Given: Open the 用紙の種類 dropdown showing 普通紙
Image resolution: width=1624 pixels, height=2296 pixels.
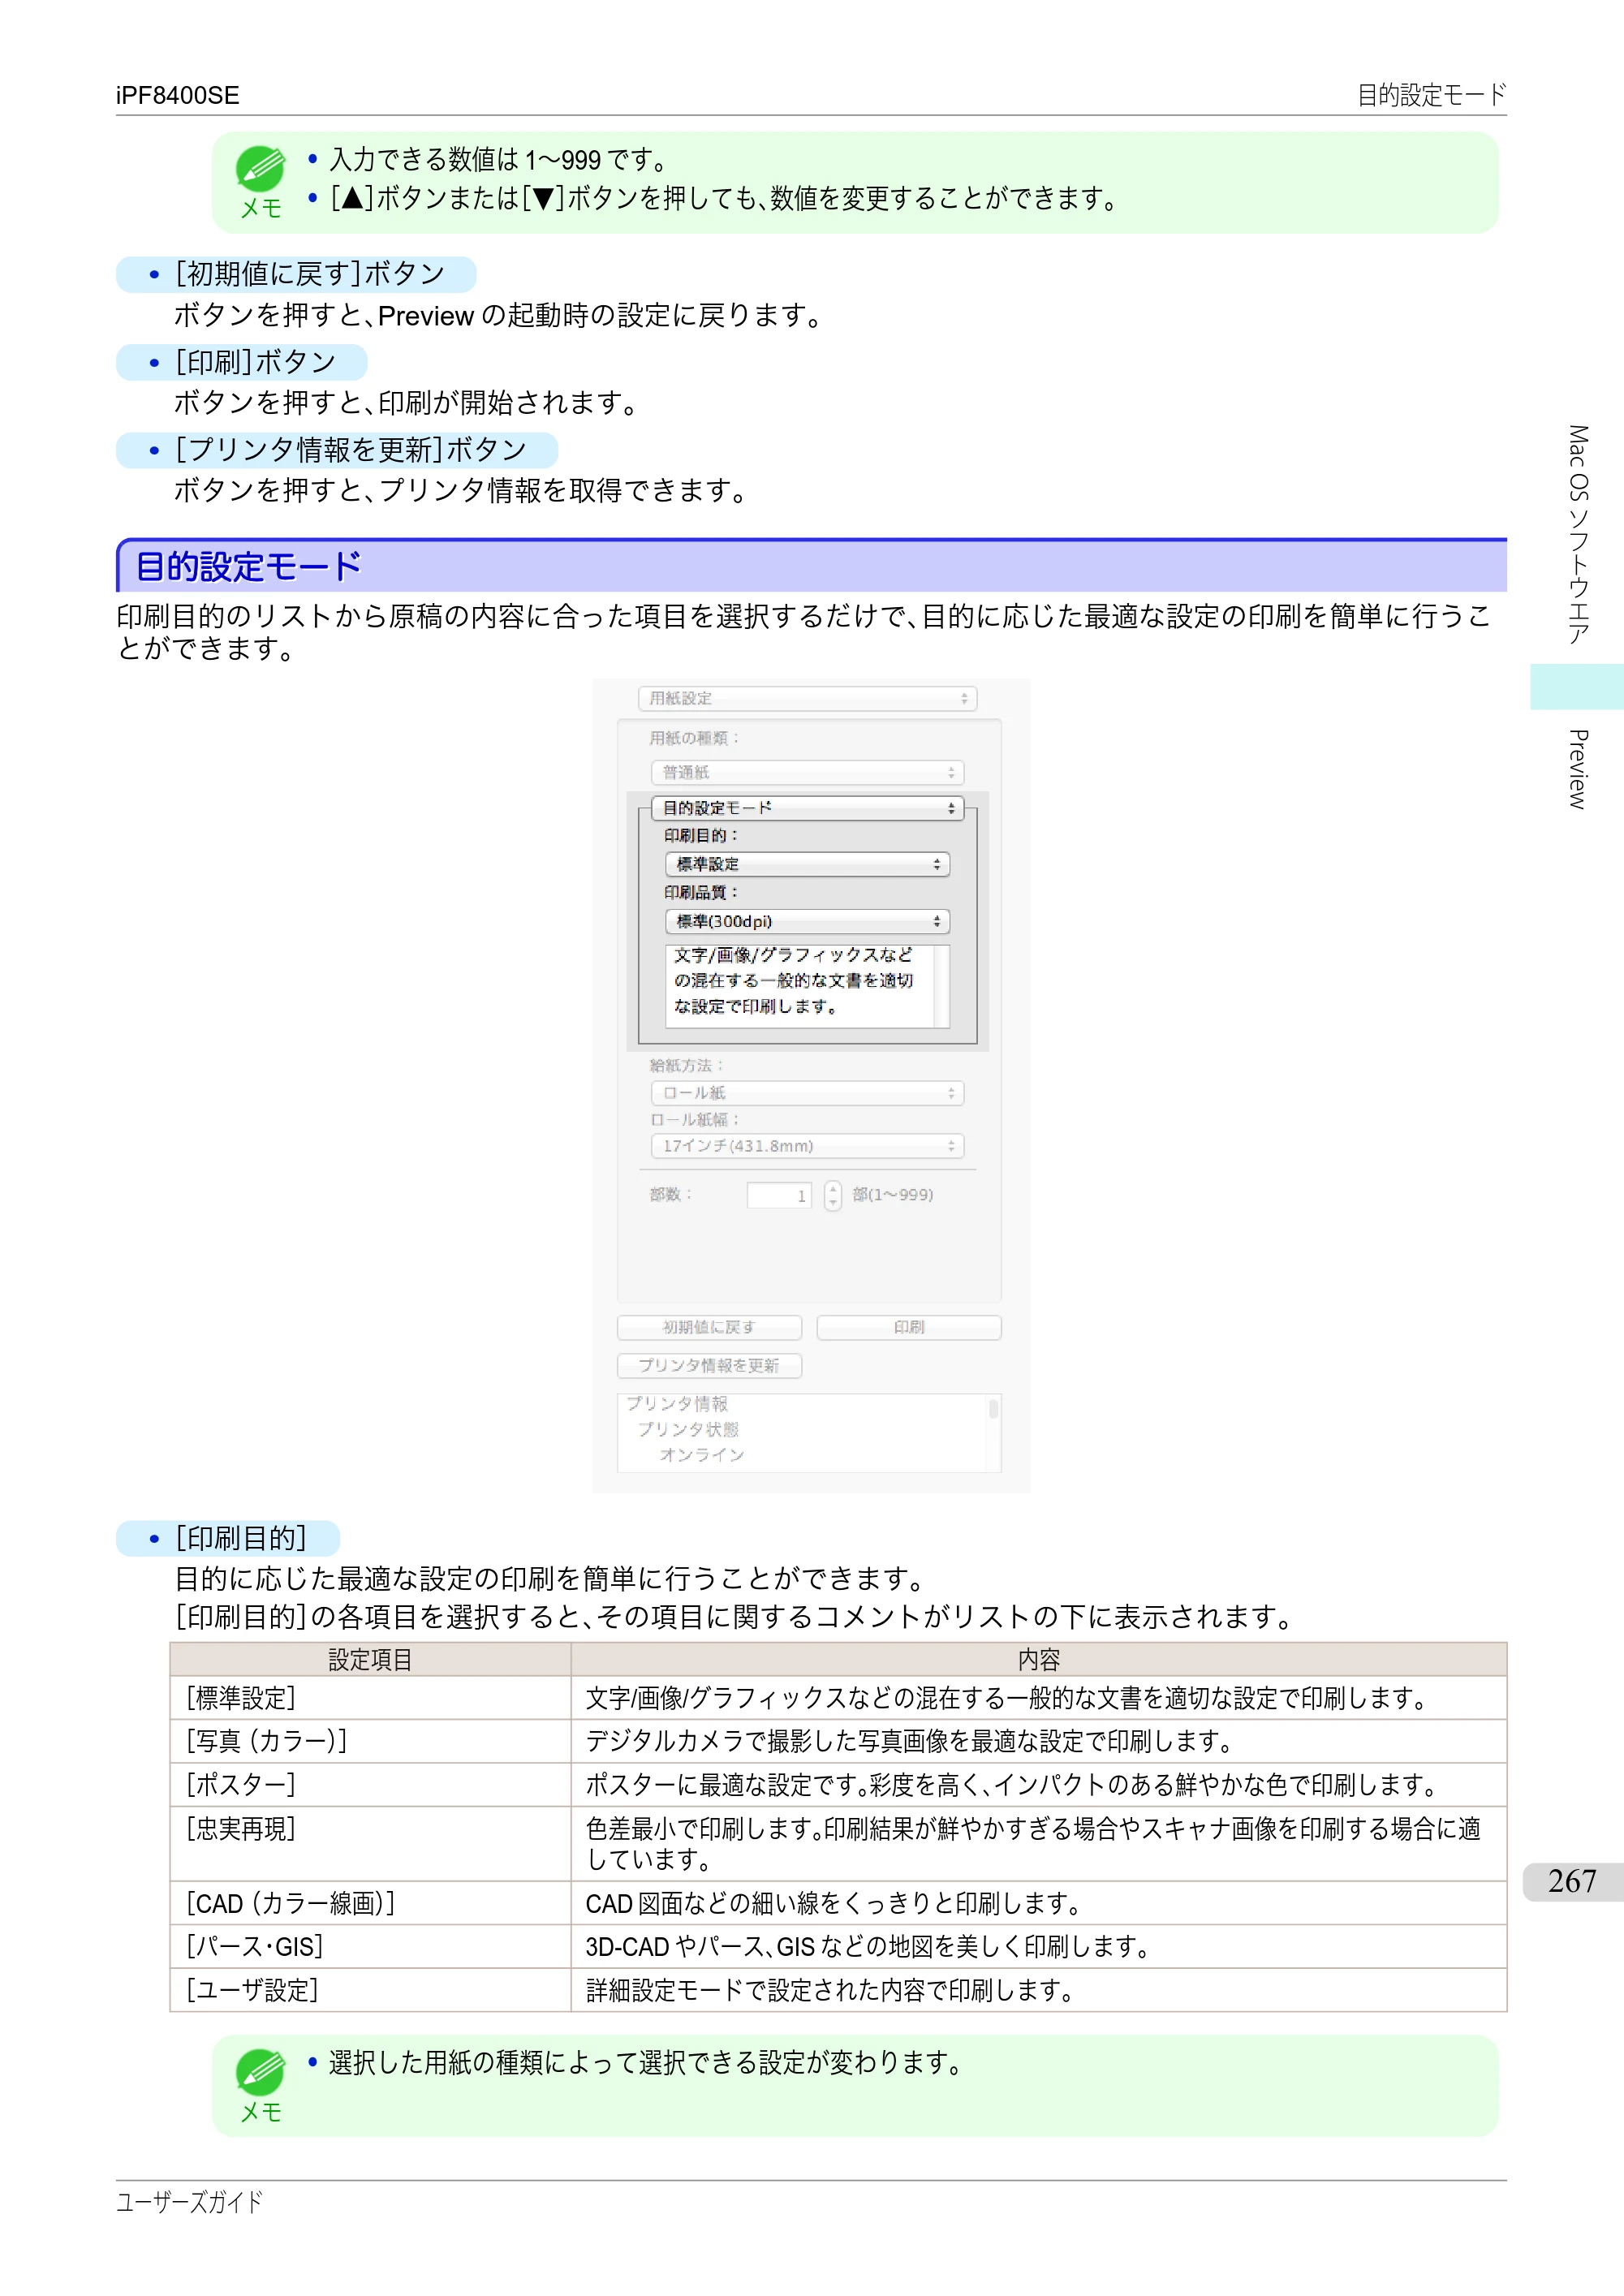Looking at the screenshot, I should pos(807,772).
